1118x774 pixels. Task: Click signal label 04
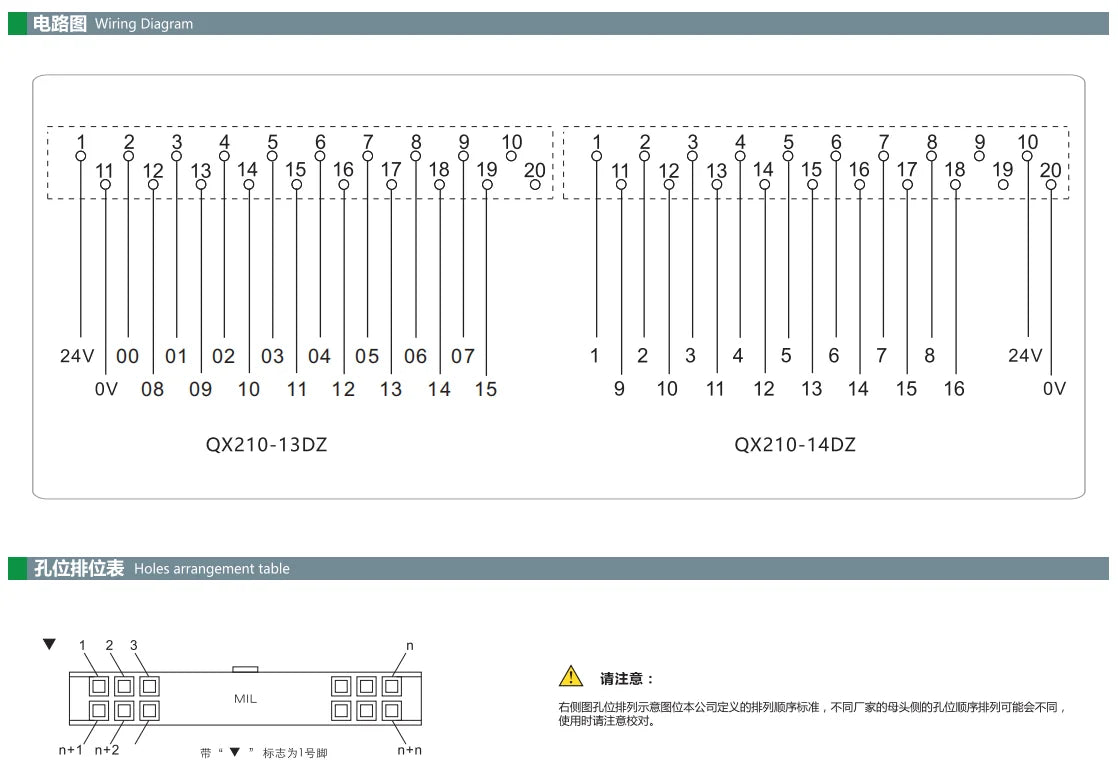319,356
